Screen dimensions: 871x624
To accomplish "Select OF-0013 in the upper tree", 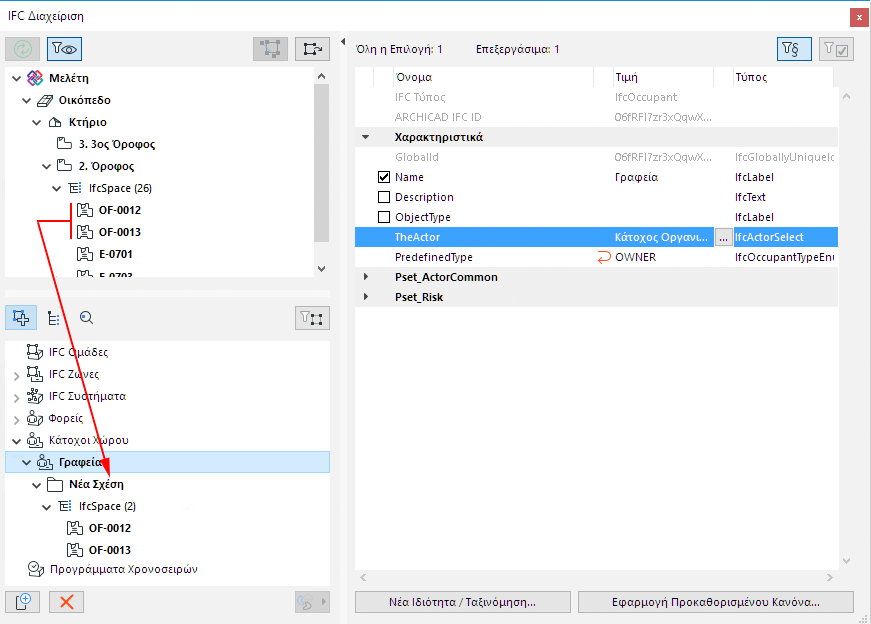I will pyautogui.click(x=120, y=232).
